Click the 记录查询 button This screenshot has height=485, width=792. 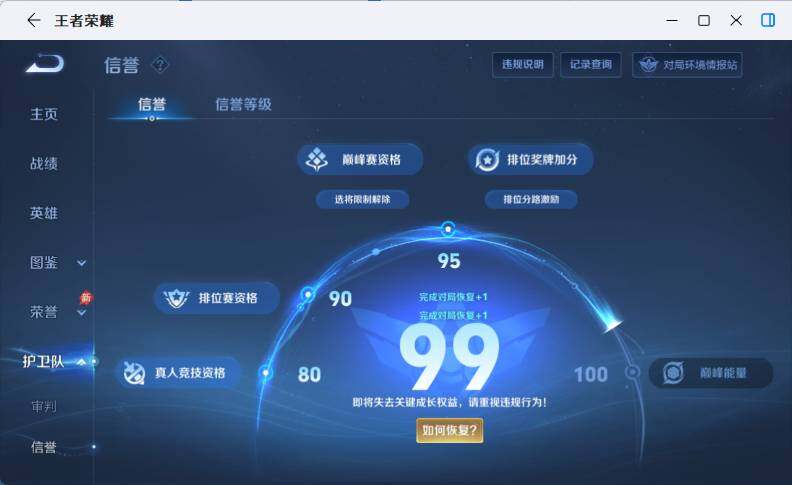[x=591, y=65]
